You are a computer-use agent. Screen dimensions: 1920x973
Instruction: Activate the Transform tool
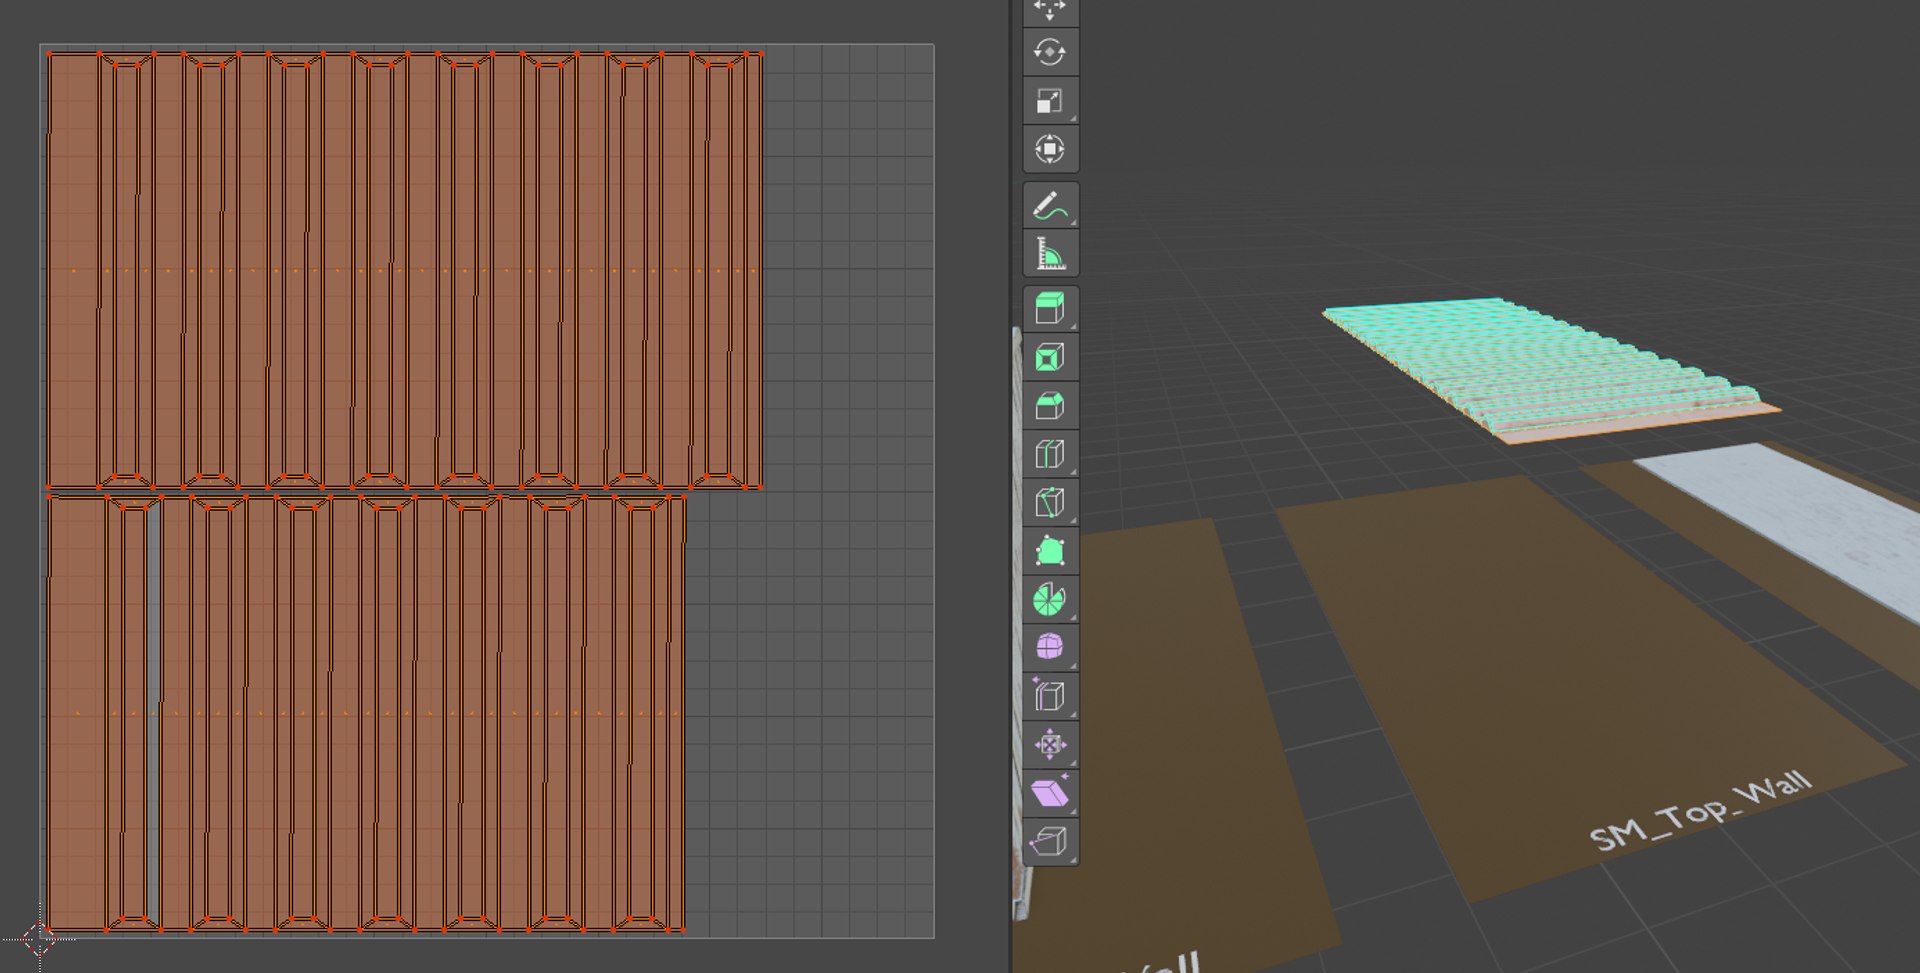[x=1050, y=149]
